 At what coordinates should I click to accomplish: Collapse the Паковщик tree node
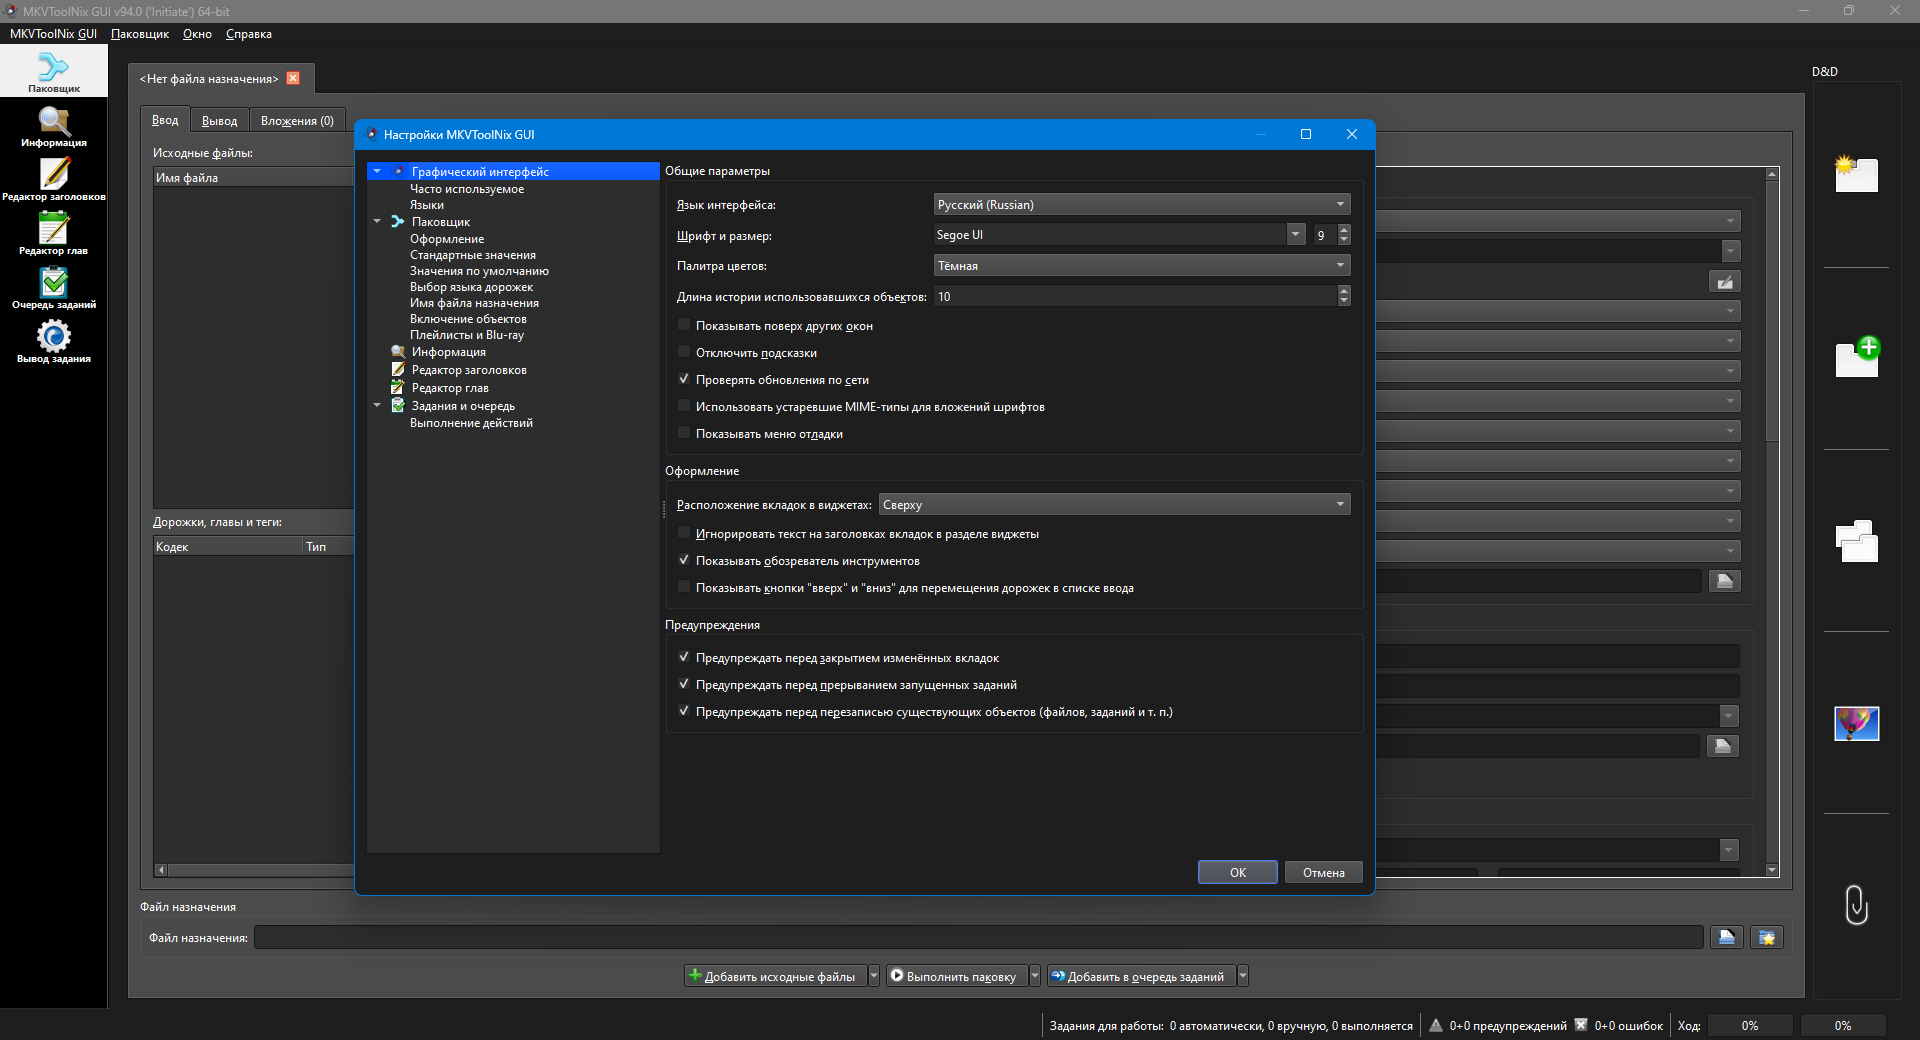pyautogui.click(x=377, y=221)
